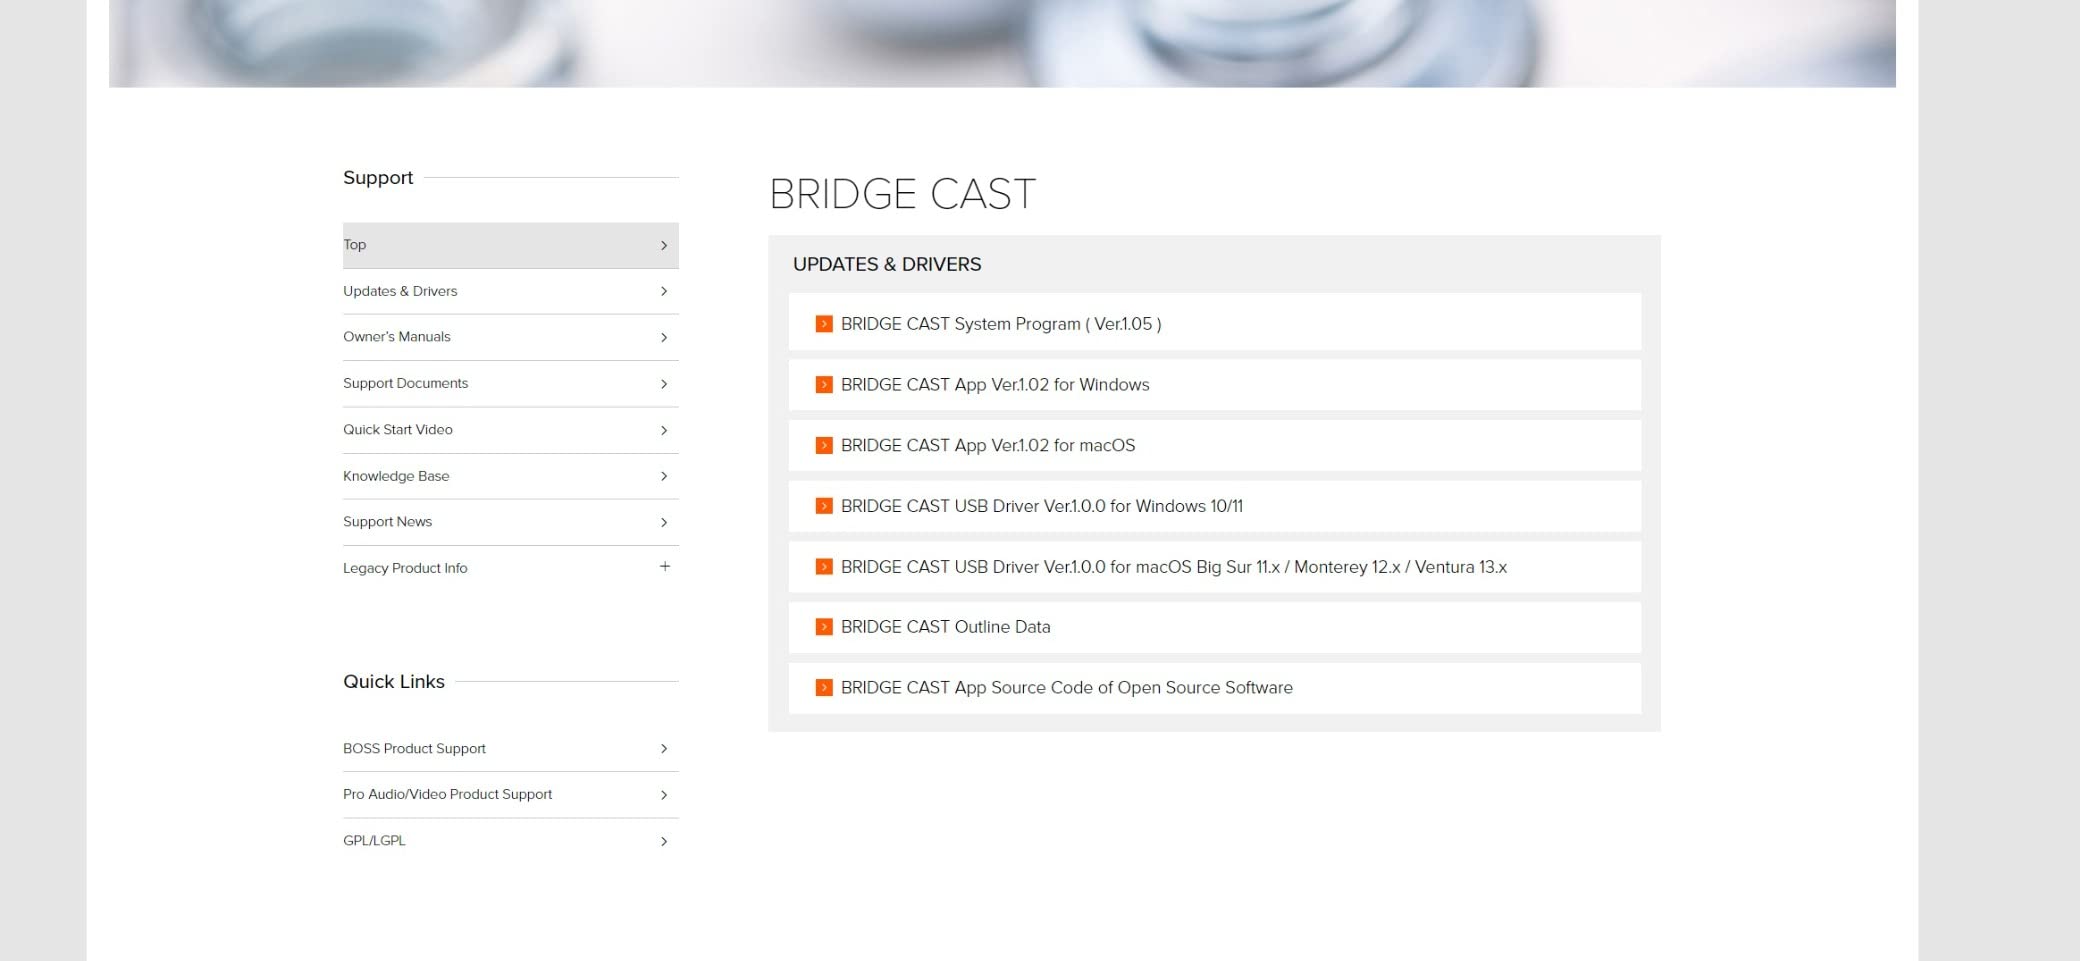Click Legacy Product Info label
Screen dimensions: 2080x961
(x=405, y=568)
